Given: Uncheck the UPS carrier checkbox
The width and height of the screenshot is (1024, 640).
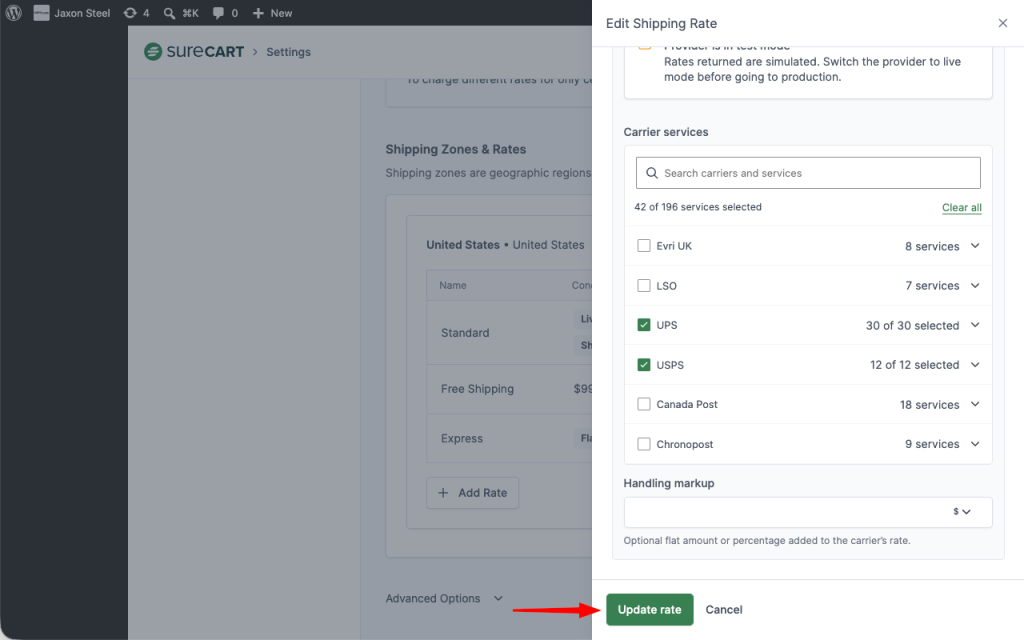Looking at the screenshot, I should pyautogui.click(x=644, y=325).
